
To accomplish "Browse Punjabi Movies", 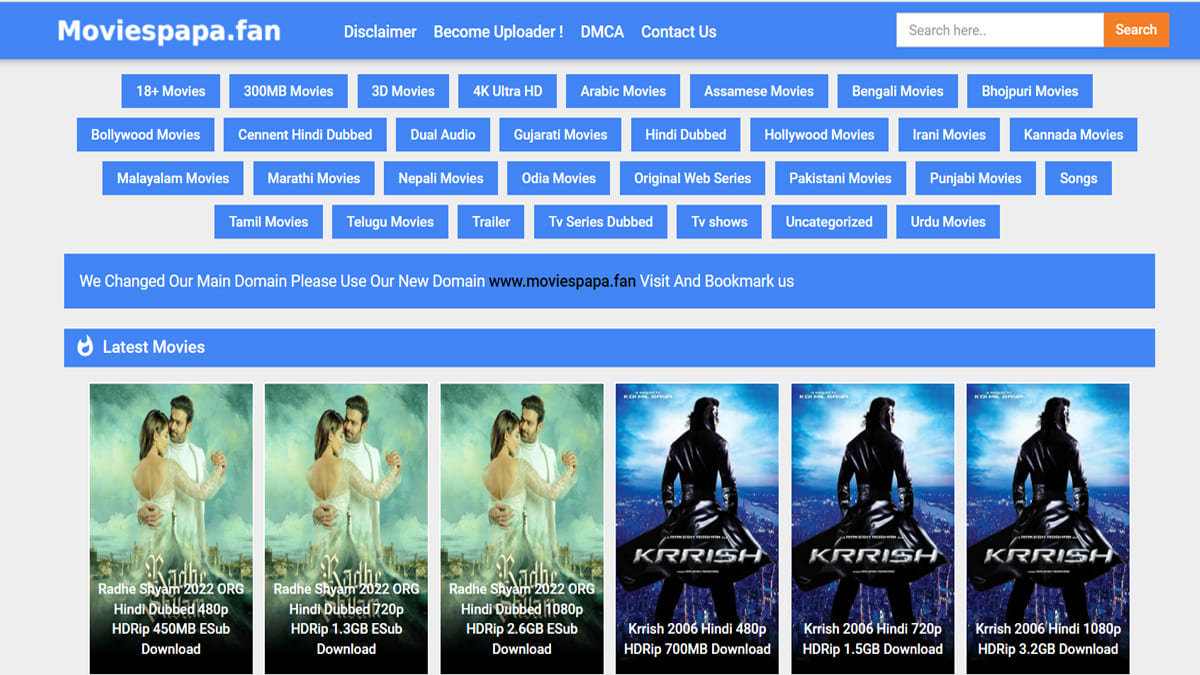I will pyautogui.click(x=976, y=179).
